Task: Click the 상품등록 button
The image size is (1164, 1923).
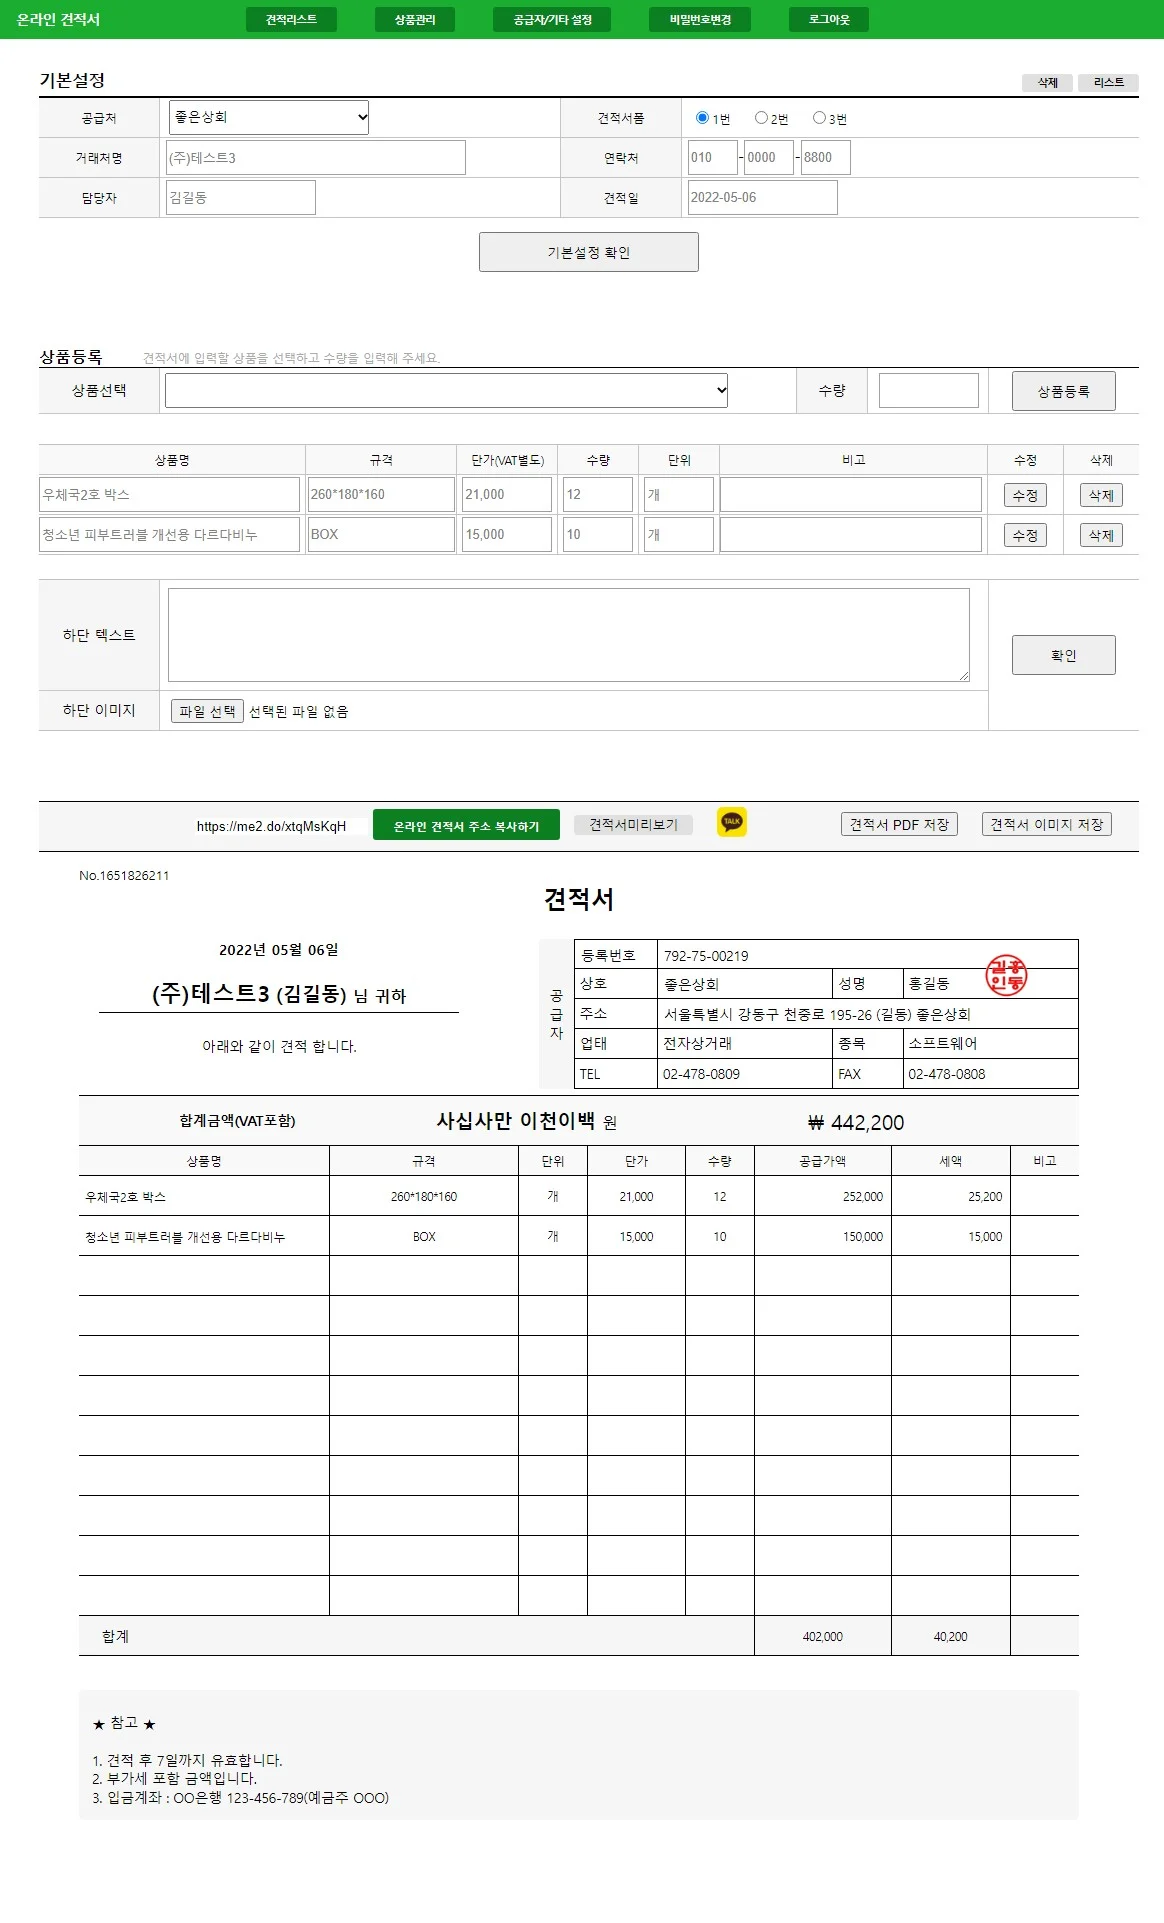Action: (1063, 391)
